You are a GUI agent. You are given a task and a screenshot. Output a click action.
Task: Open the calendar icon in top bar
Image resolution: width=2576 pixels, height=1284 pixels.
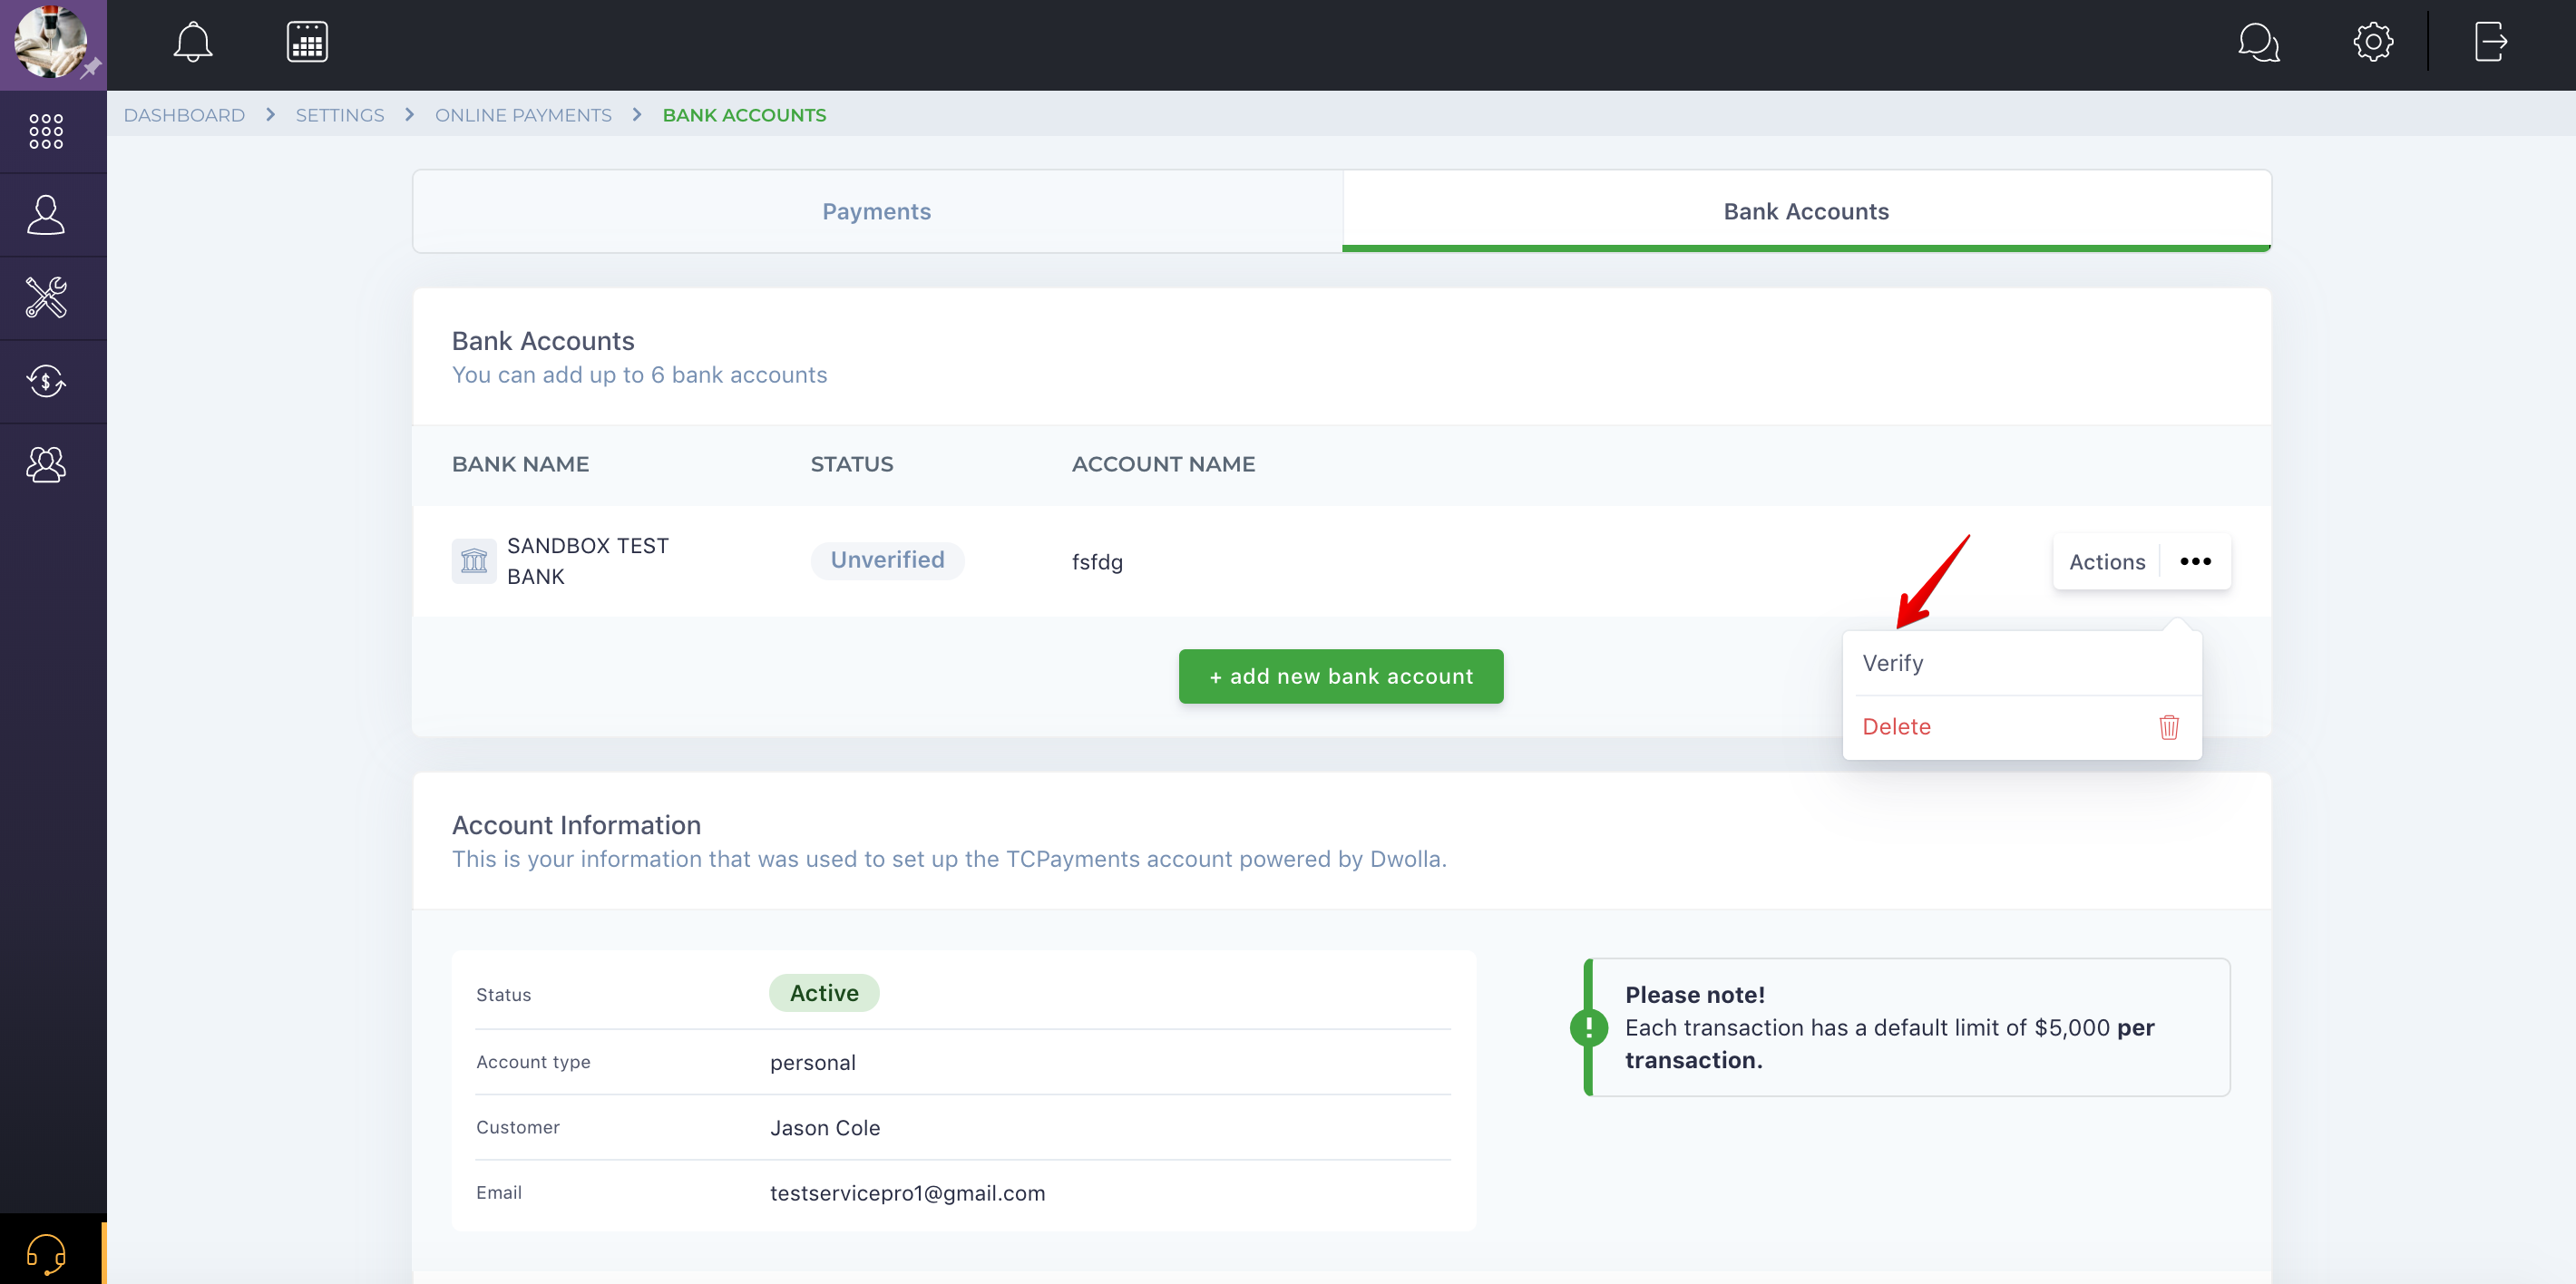[307, 42]
